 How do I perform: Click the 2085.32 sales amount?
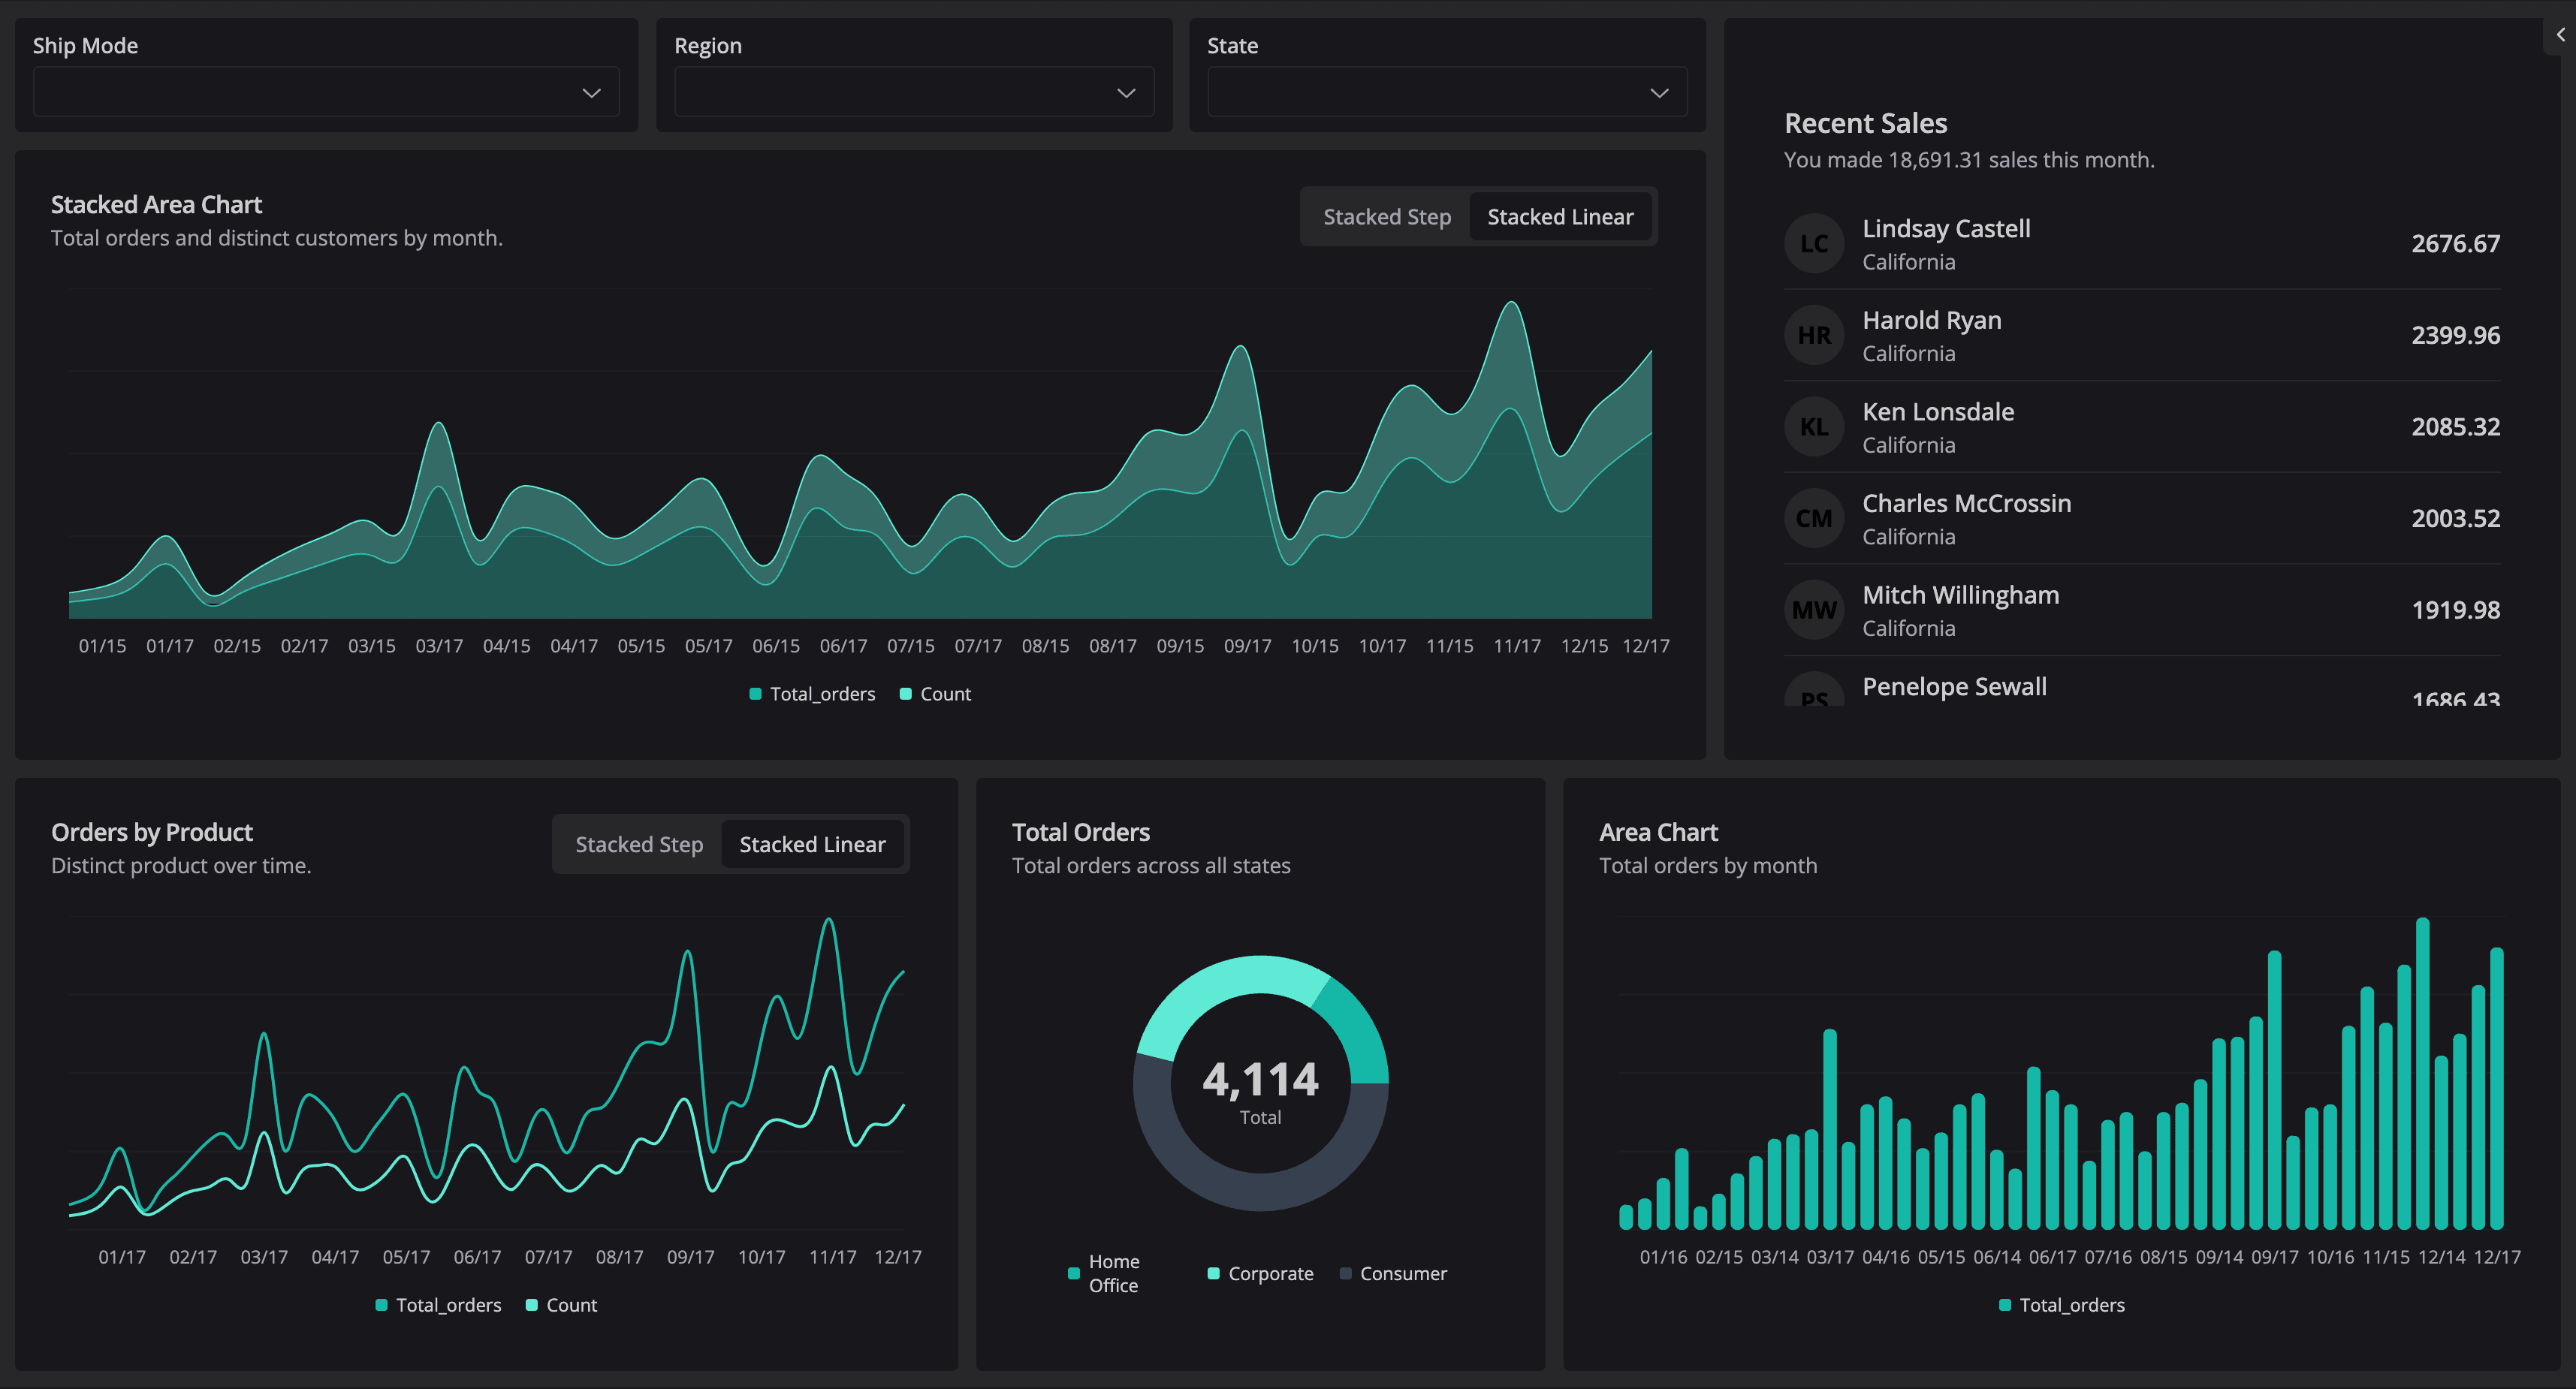pos(2455,427)
